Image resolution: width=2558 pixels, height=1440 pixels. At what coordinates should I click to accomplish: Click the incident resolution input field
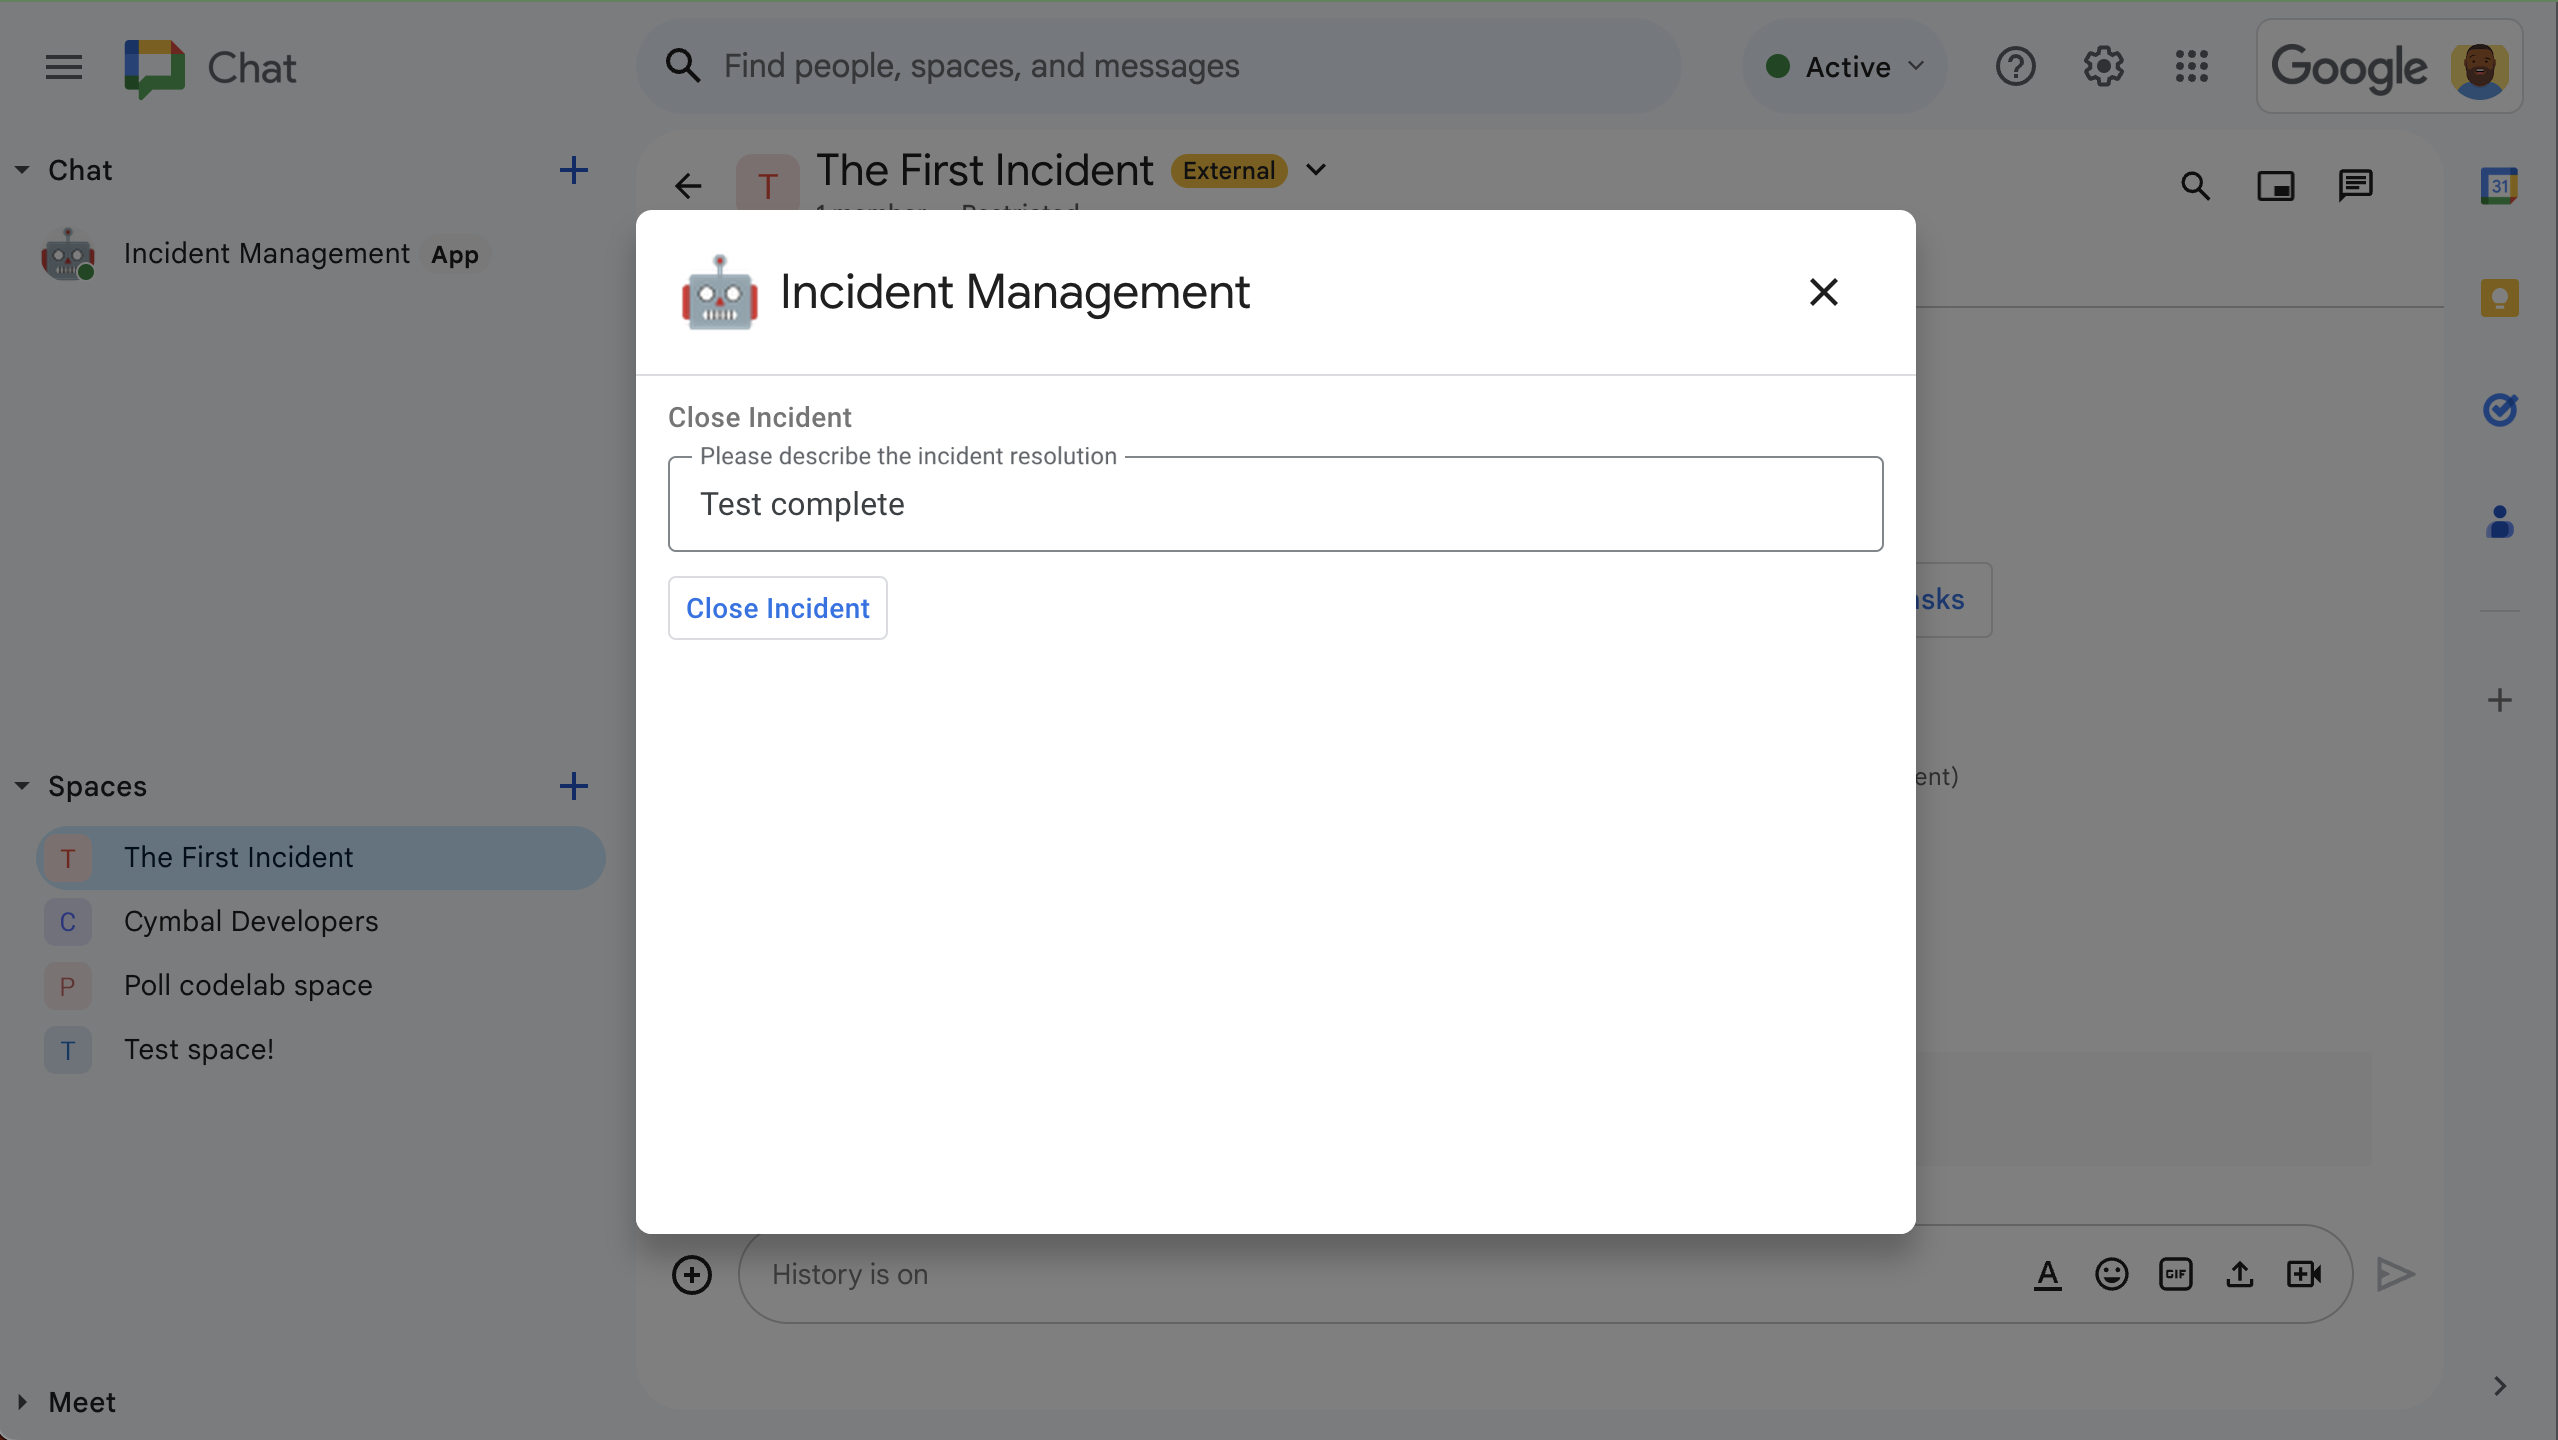(x=1275, y=504)
